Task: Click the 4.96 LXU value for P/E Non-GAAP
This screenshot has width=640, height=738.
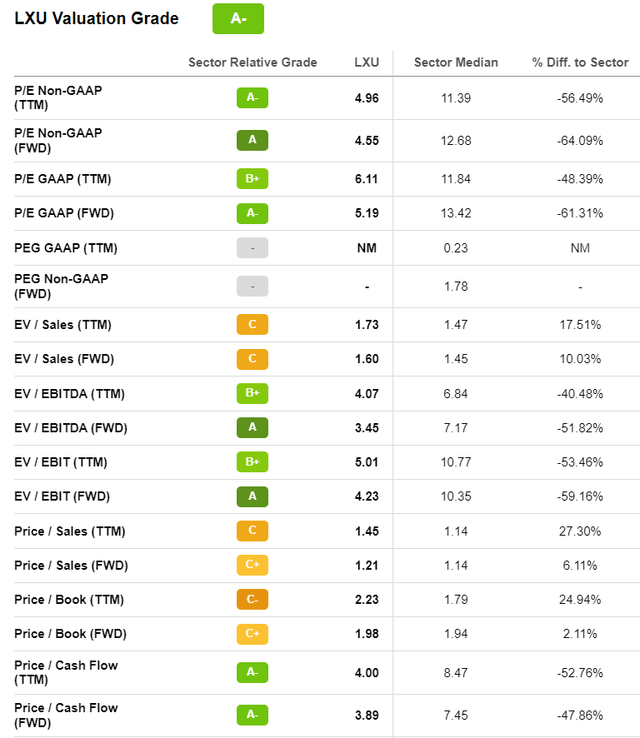Action: tap(367, 98)
